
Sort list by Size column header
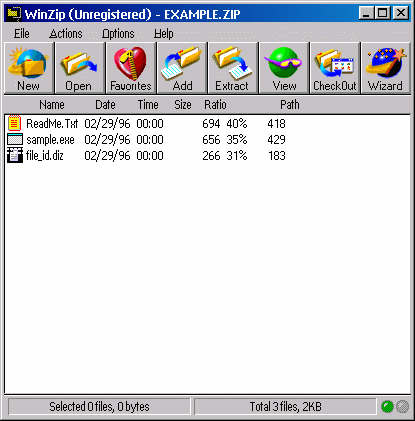pos(183,105)
